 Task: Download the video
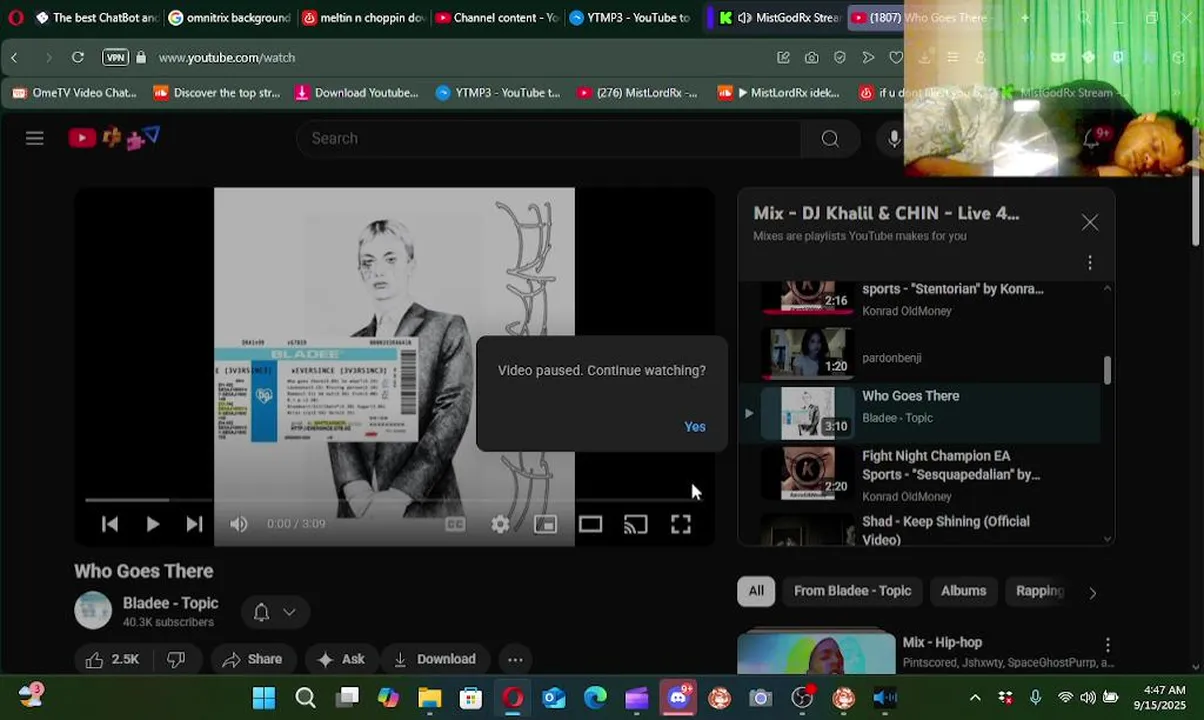point(435,659)
